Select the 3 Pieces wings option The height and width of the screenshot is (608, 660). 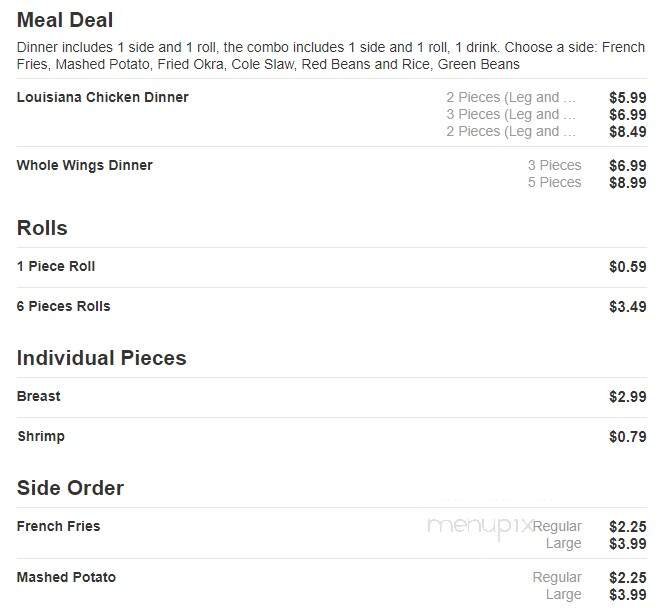pyautogui.click(x=554, y=165)
